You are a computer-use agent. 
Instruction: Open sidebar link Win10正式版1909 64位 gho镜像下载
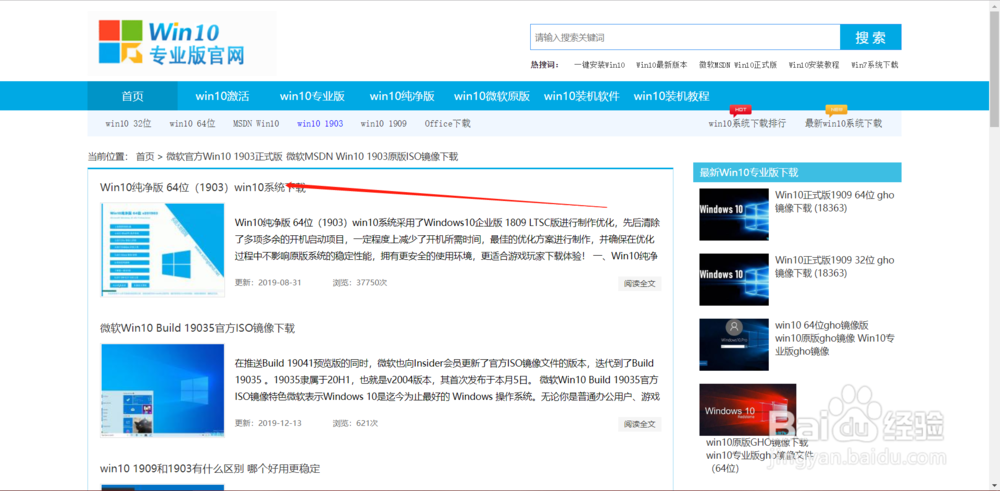[x=835, y=202]
